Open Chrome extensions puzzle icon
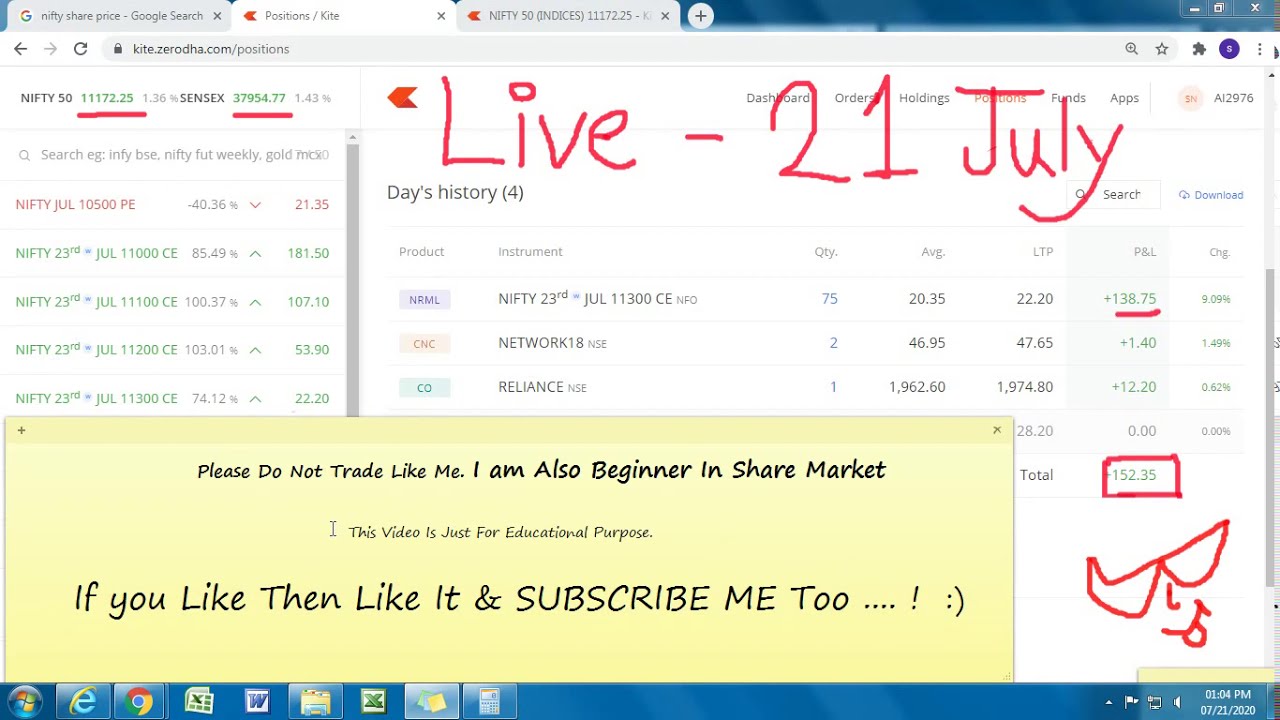This screenshot has height=720, width=1280. click(1199, 49)
